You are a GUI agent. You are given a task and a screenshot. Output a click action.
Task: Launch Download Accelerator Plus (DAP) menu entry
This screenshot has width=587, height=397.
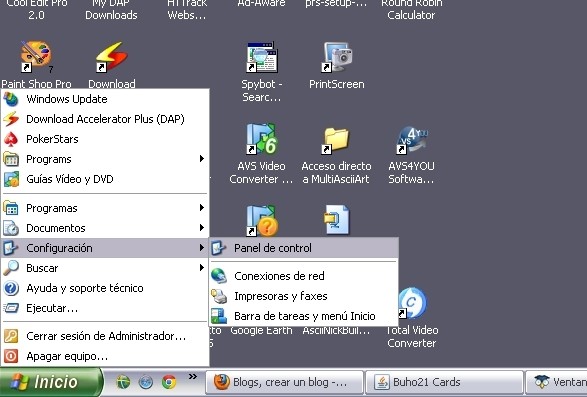click(x=105, y=119)
